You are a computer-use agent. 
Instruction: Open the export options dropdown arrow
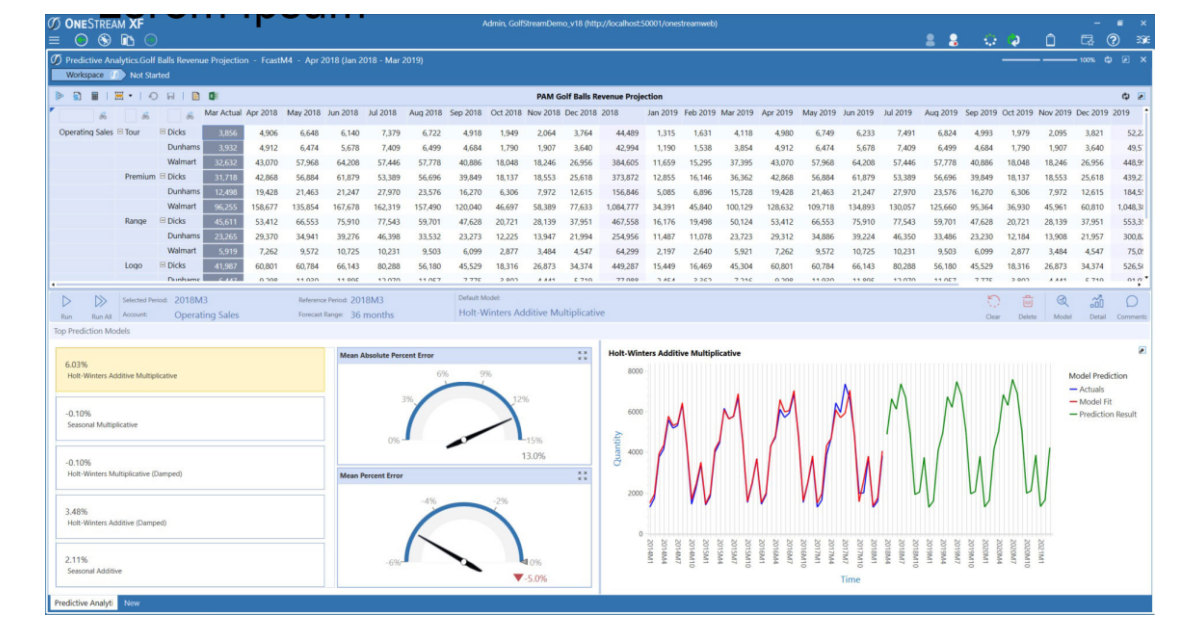click(x=131, y=95)
